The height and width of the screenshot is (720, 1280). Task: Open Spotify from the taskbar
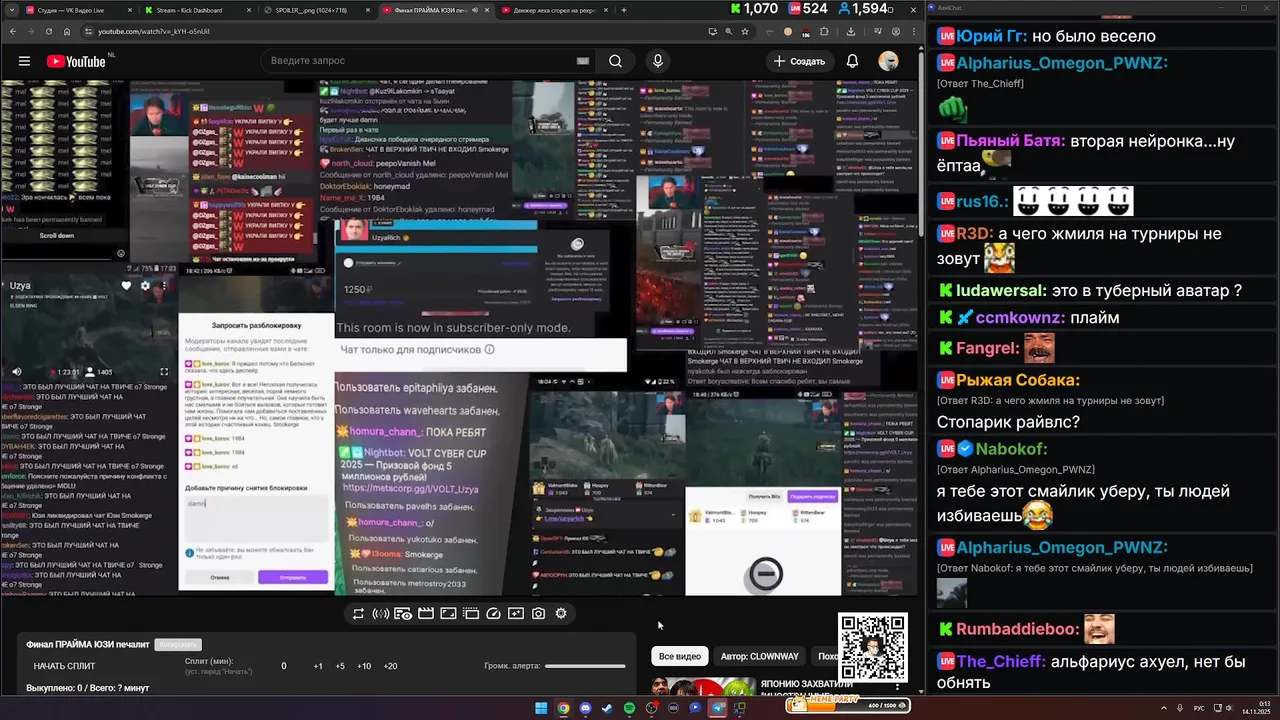pos(629,708)
